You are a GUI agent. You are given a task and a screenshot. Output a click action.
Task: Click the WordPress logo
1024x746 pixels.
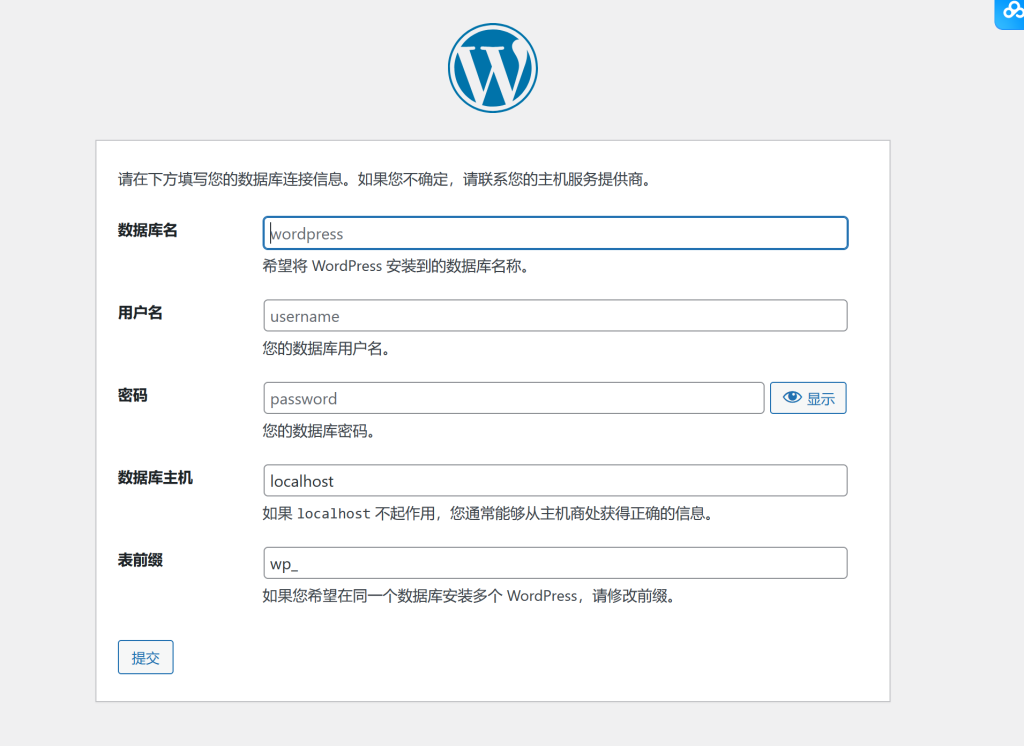493,68
